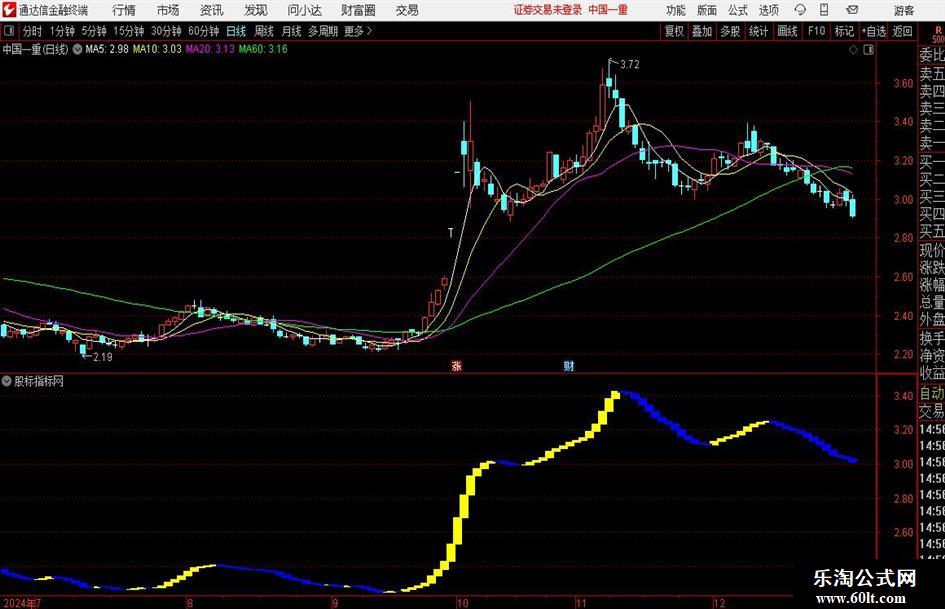Click the 3.72 high price label
Image resolution: width=945 pixels, height=609 pixels.
(x=629, y=65)
